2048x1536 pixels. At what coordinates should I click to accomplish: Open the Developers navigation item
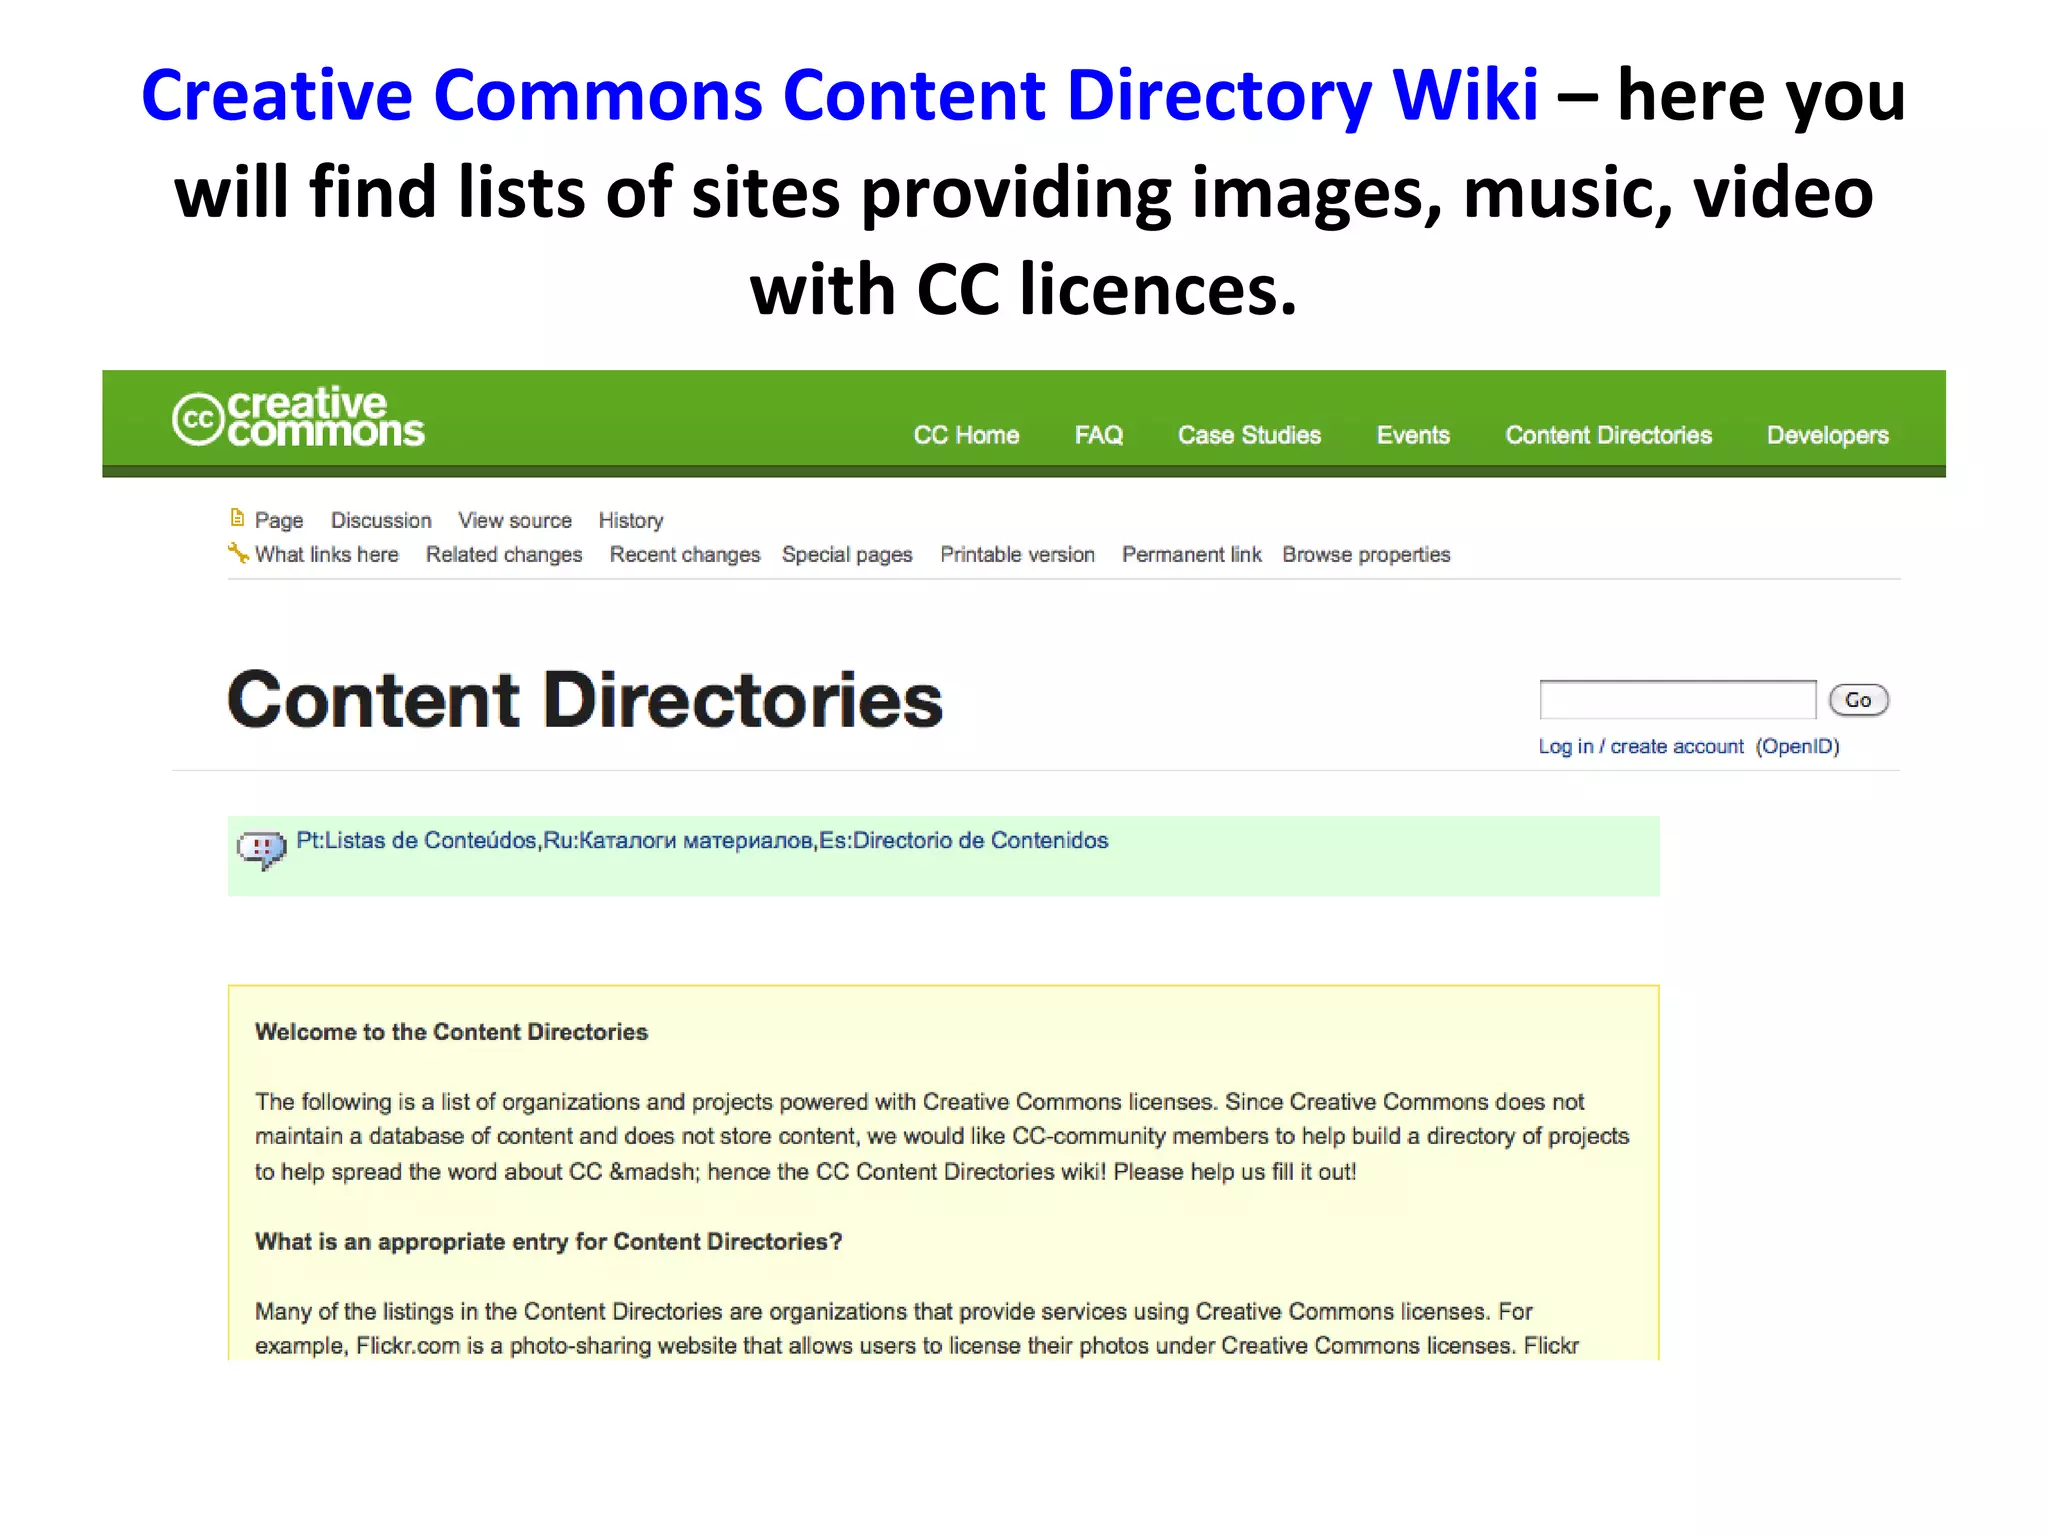1827,436
